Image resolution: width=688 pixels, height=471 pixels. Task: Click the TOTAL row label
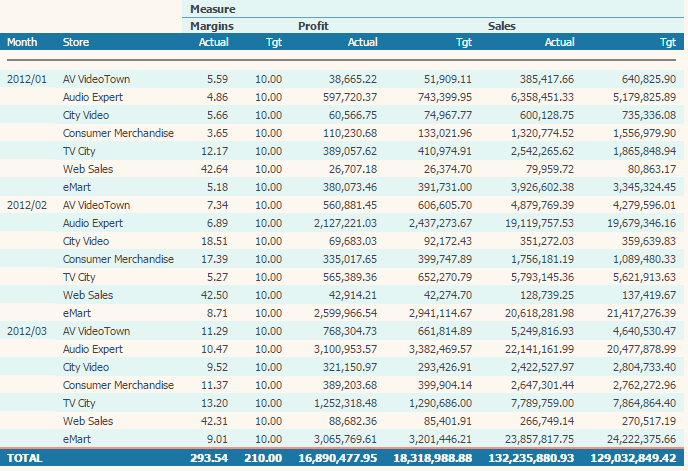click(x=26, y=458)
